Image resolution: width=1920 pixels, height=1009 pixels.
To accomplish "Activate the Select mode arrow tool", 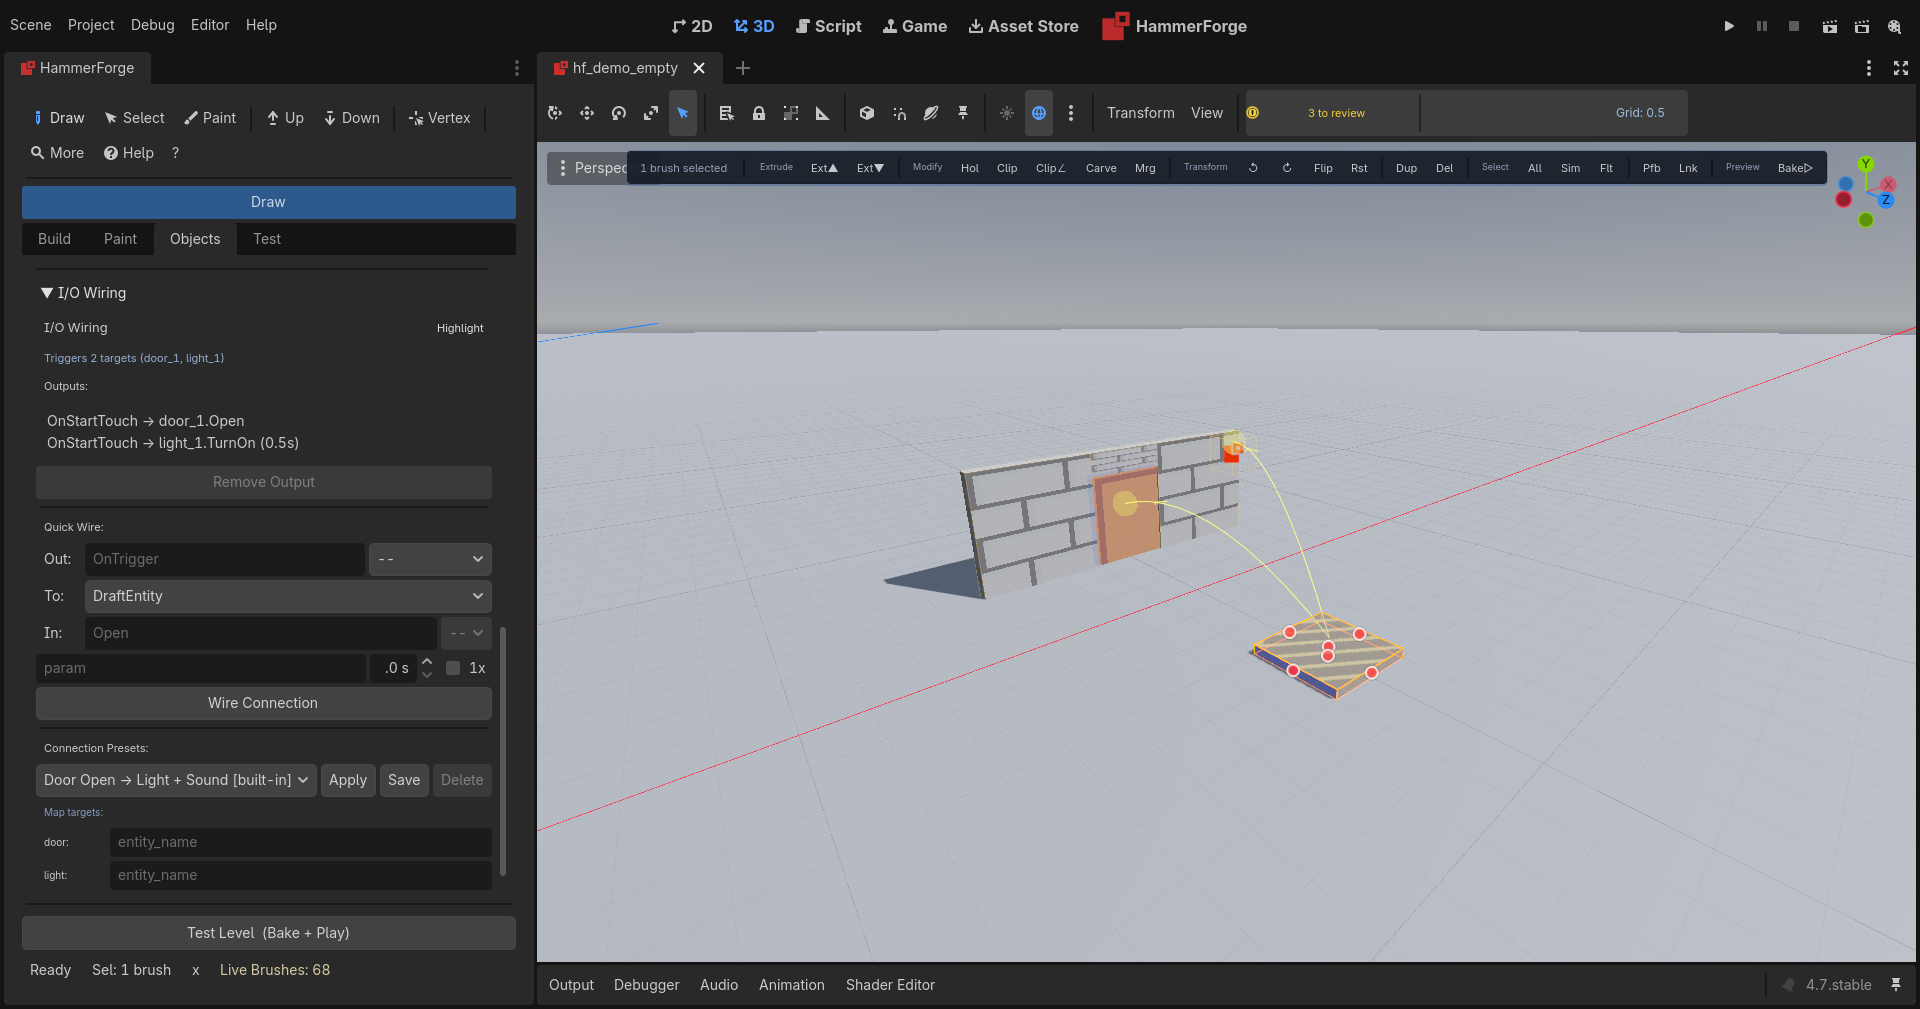I will tap(683, 113).
